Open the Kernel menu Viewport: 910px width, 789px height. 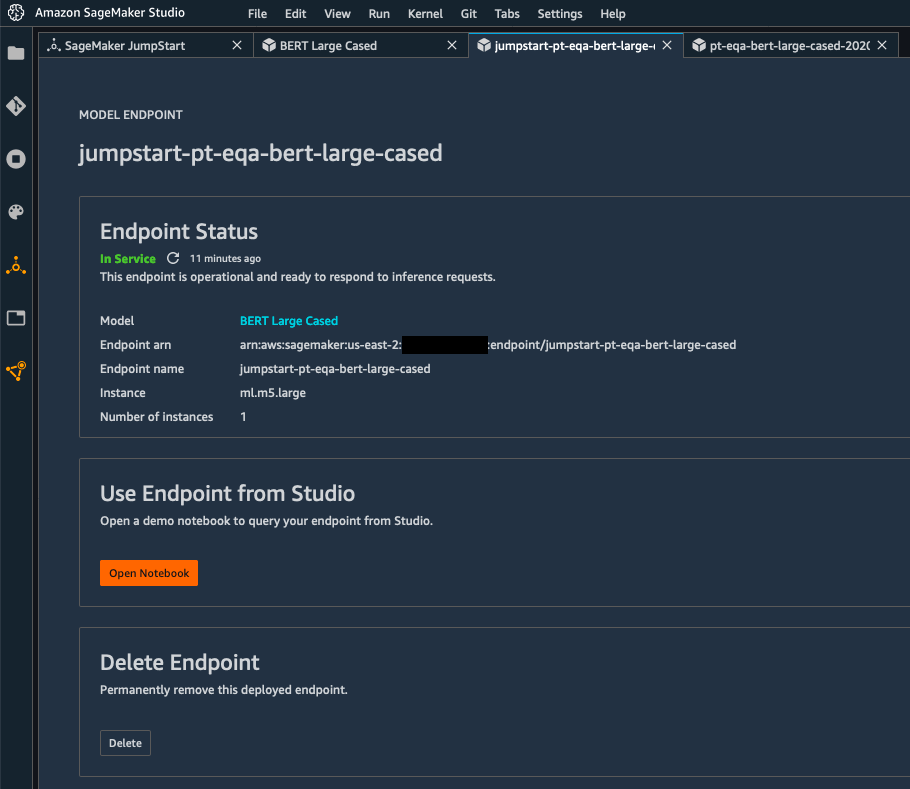(x=425, y=14)
